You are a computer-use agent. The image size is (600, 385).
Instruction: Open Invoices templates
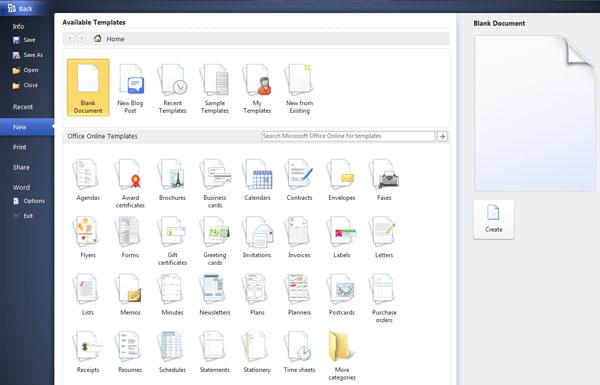click(299, 238)
